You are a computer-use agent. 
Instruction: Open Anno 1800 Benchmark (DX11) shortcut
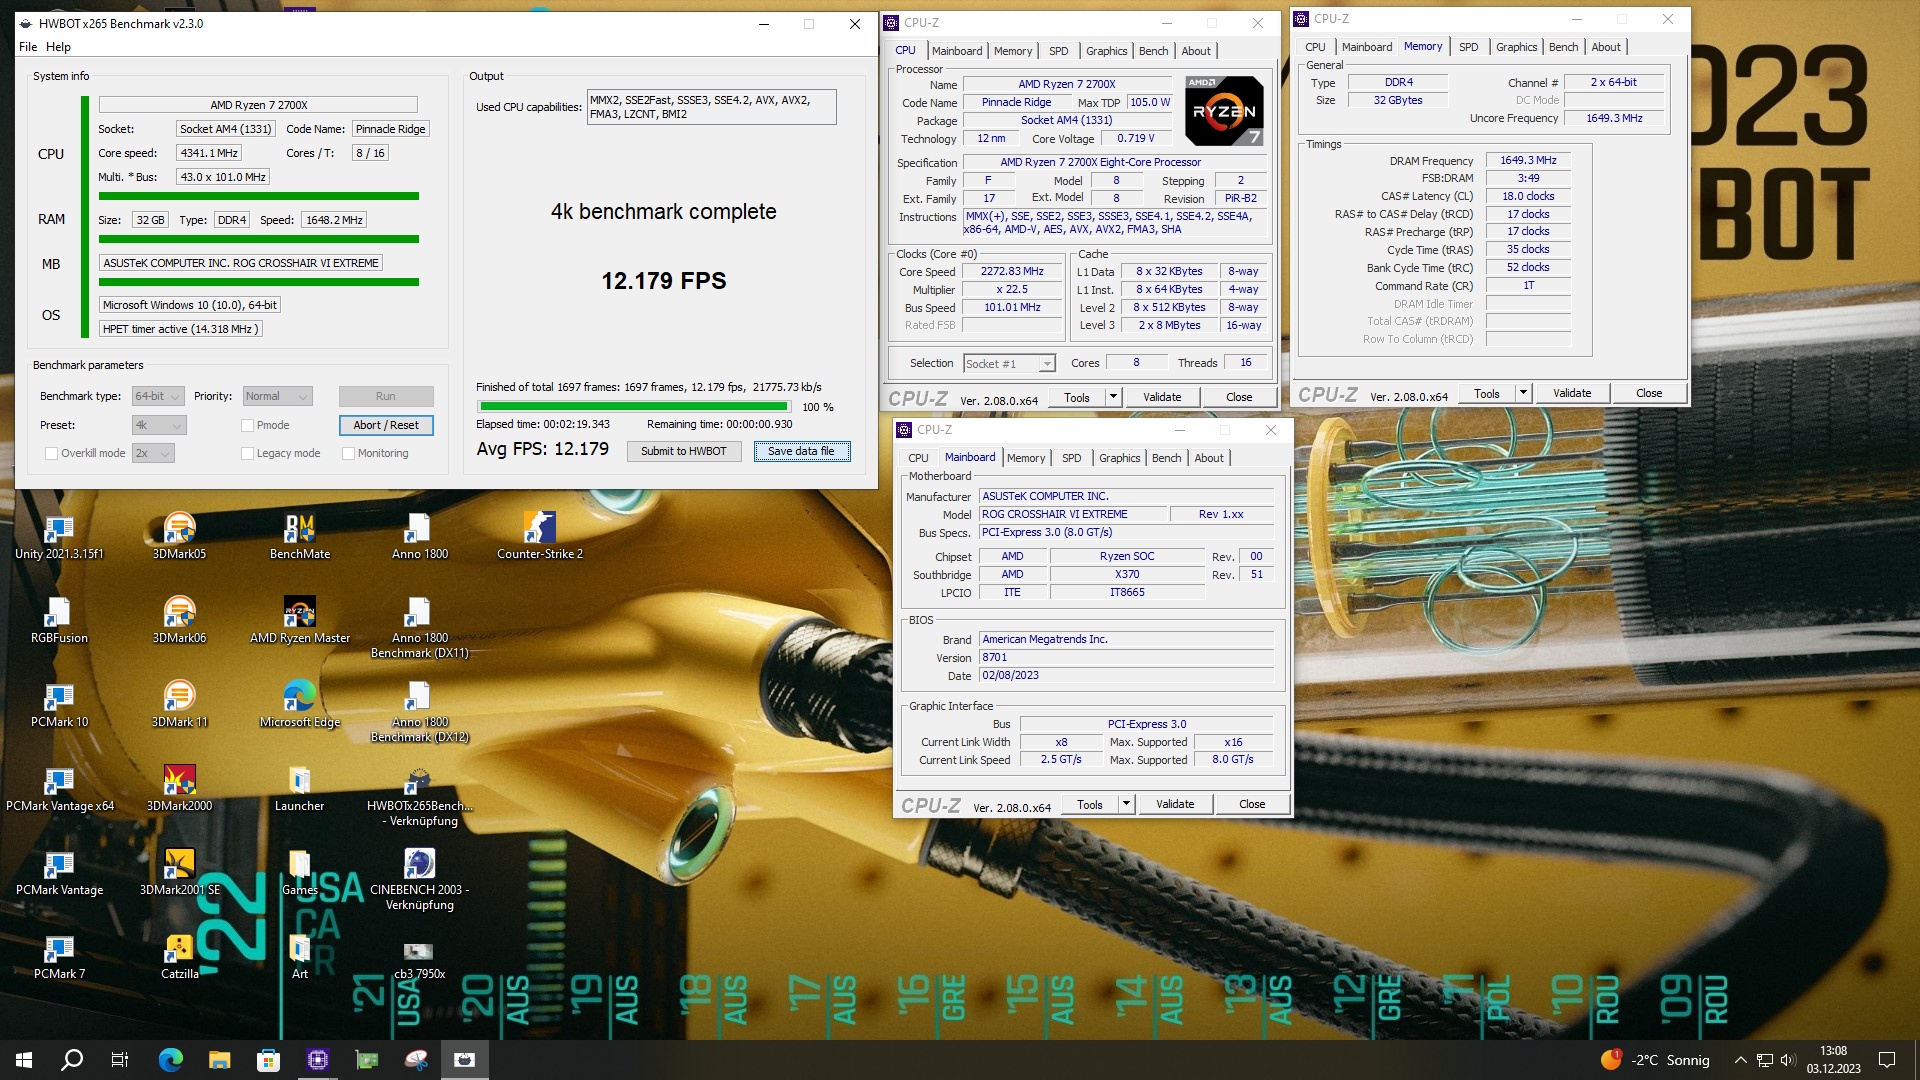point(419,628)
